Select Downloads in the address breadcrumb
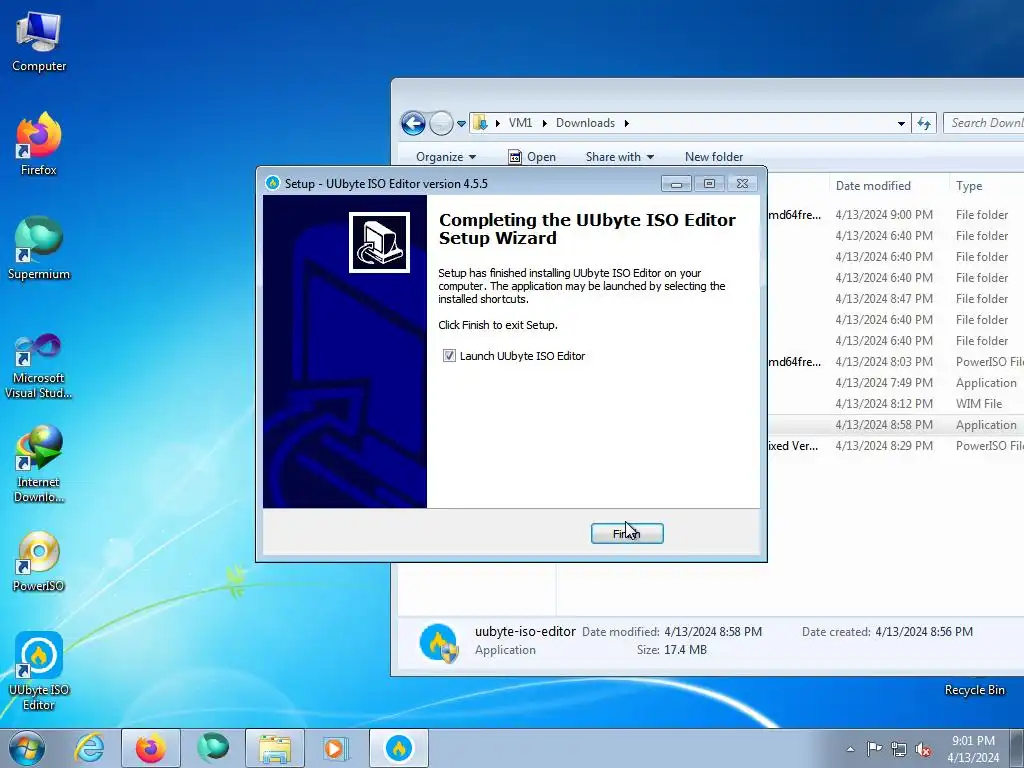This screenshot has height=768, width=1024. click(585, 123)
